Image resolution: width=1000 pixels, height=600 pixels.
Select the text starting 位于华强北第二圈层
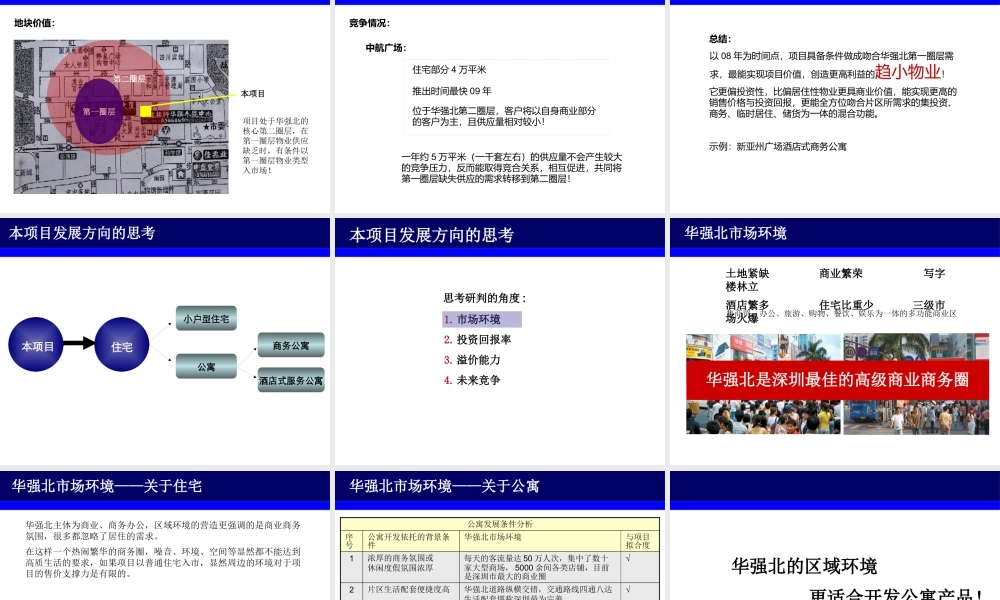(504, 116)
